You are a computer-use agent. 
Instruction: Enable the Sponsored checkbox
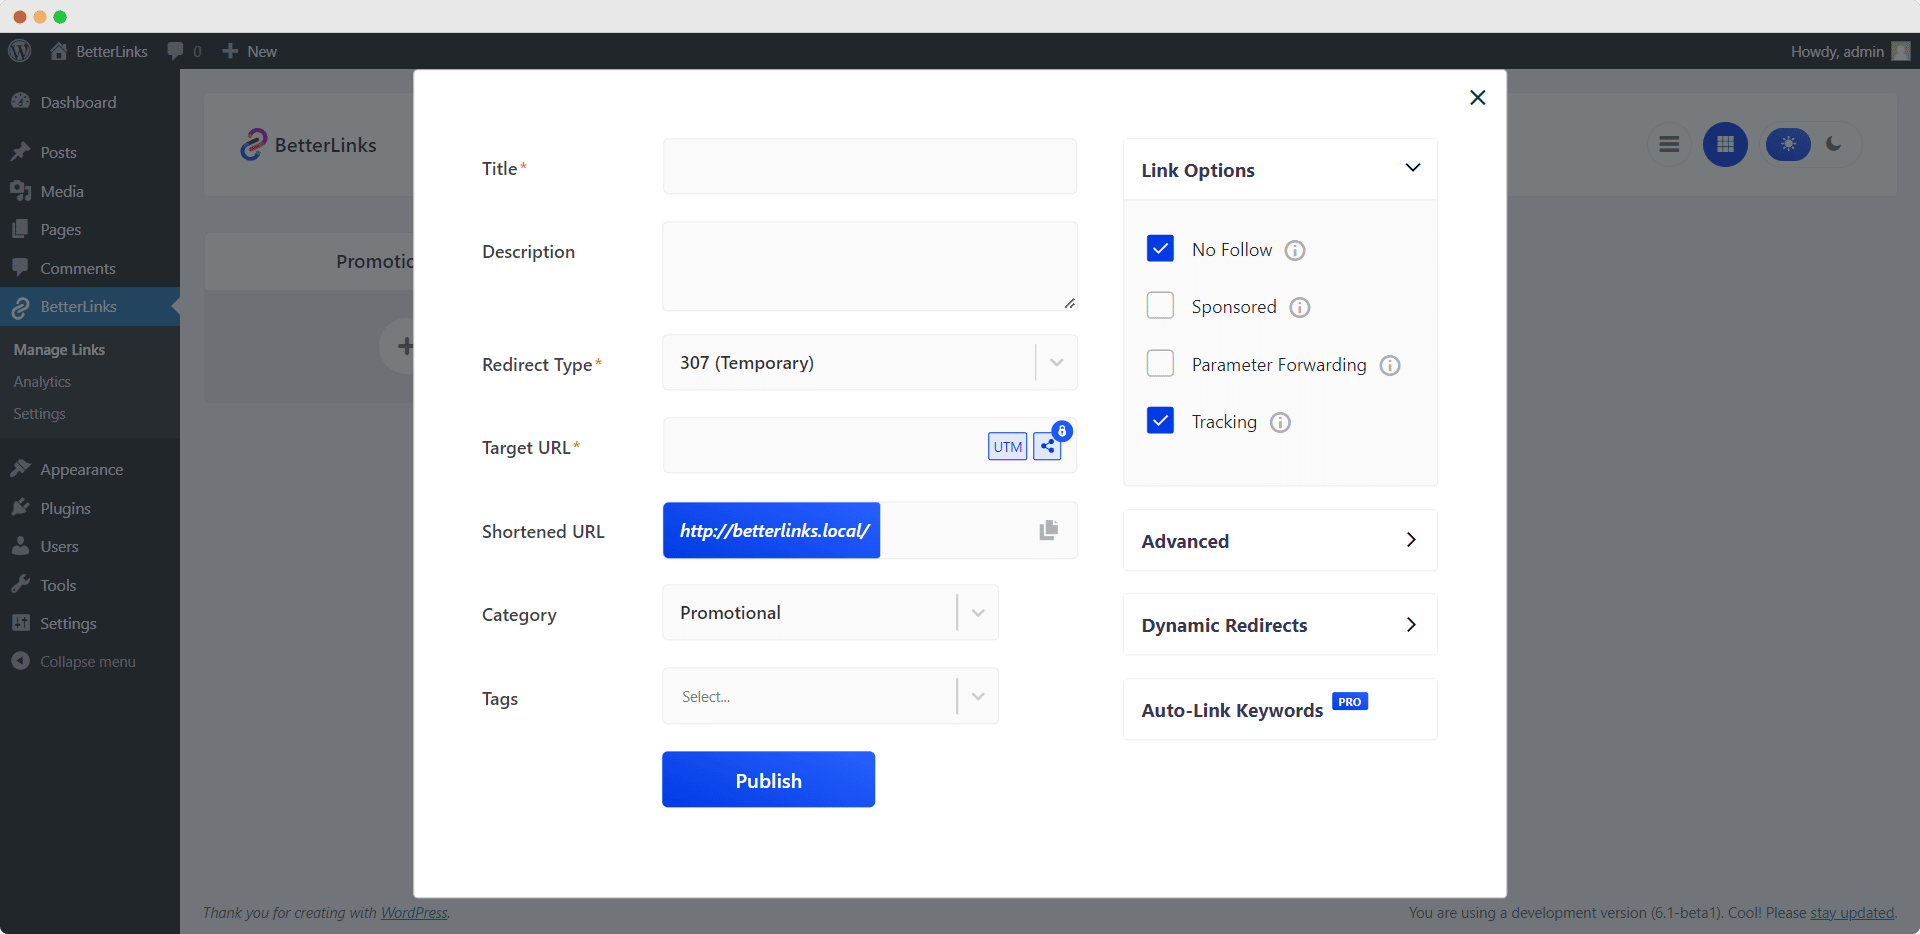(x=1160, y=306)
